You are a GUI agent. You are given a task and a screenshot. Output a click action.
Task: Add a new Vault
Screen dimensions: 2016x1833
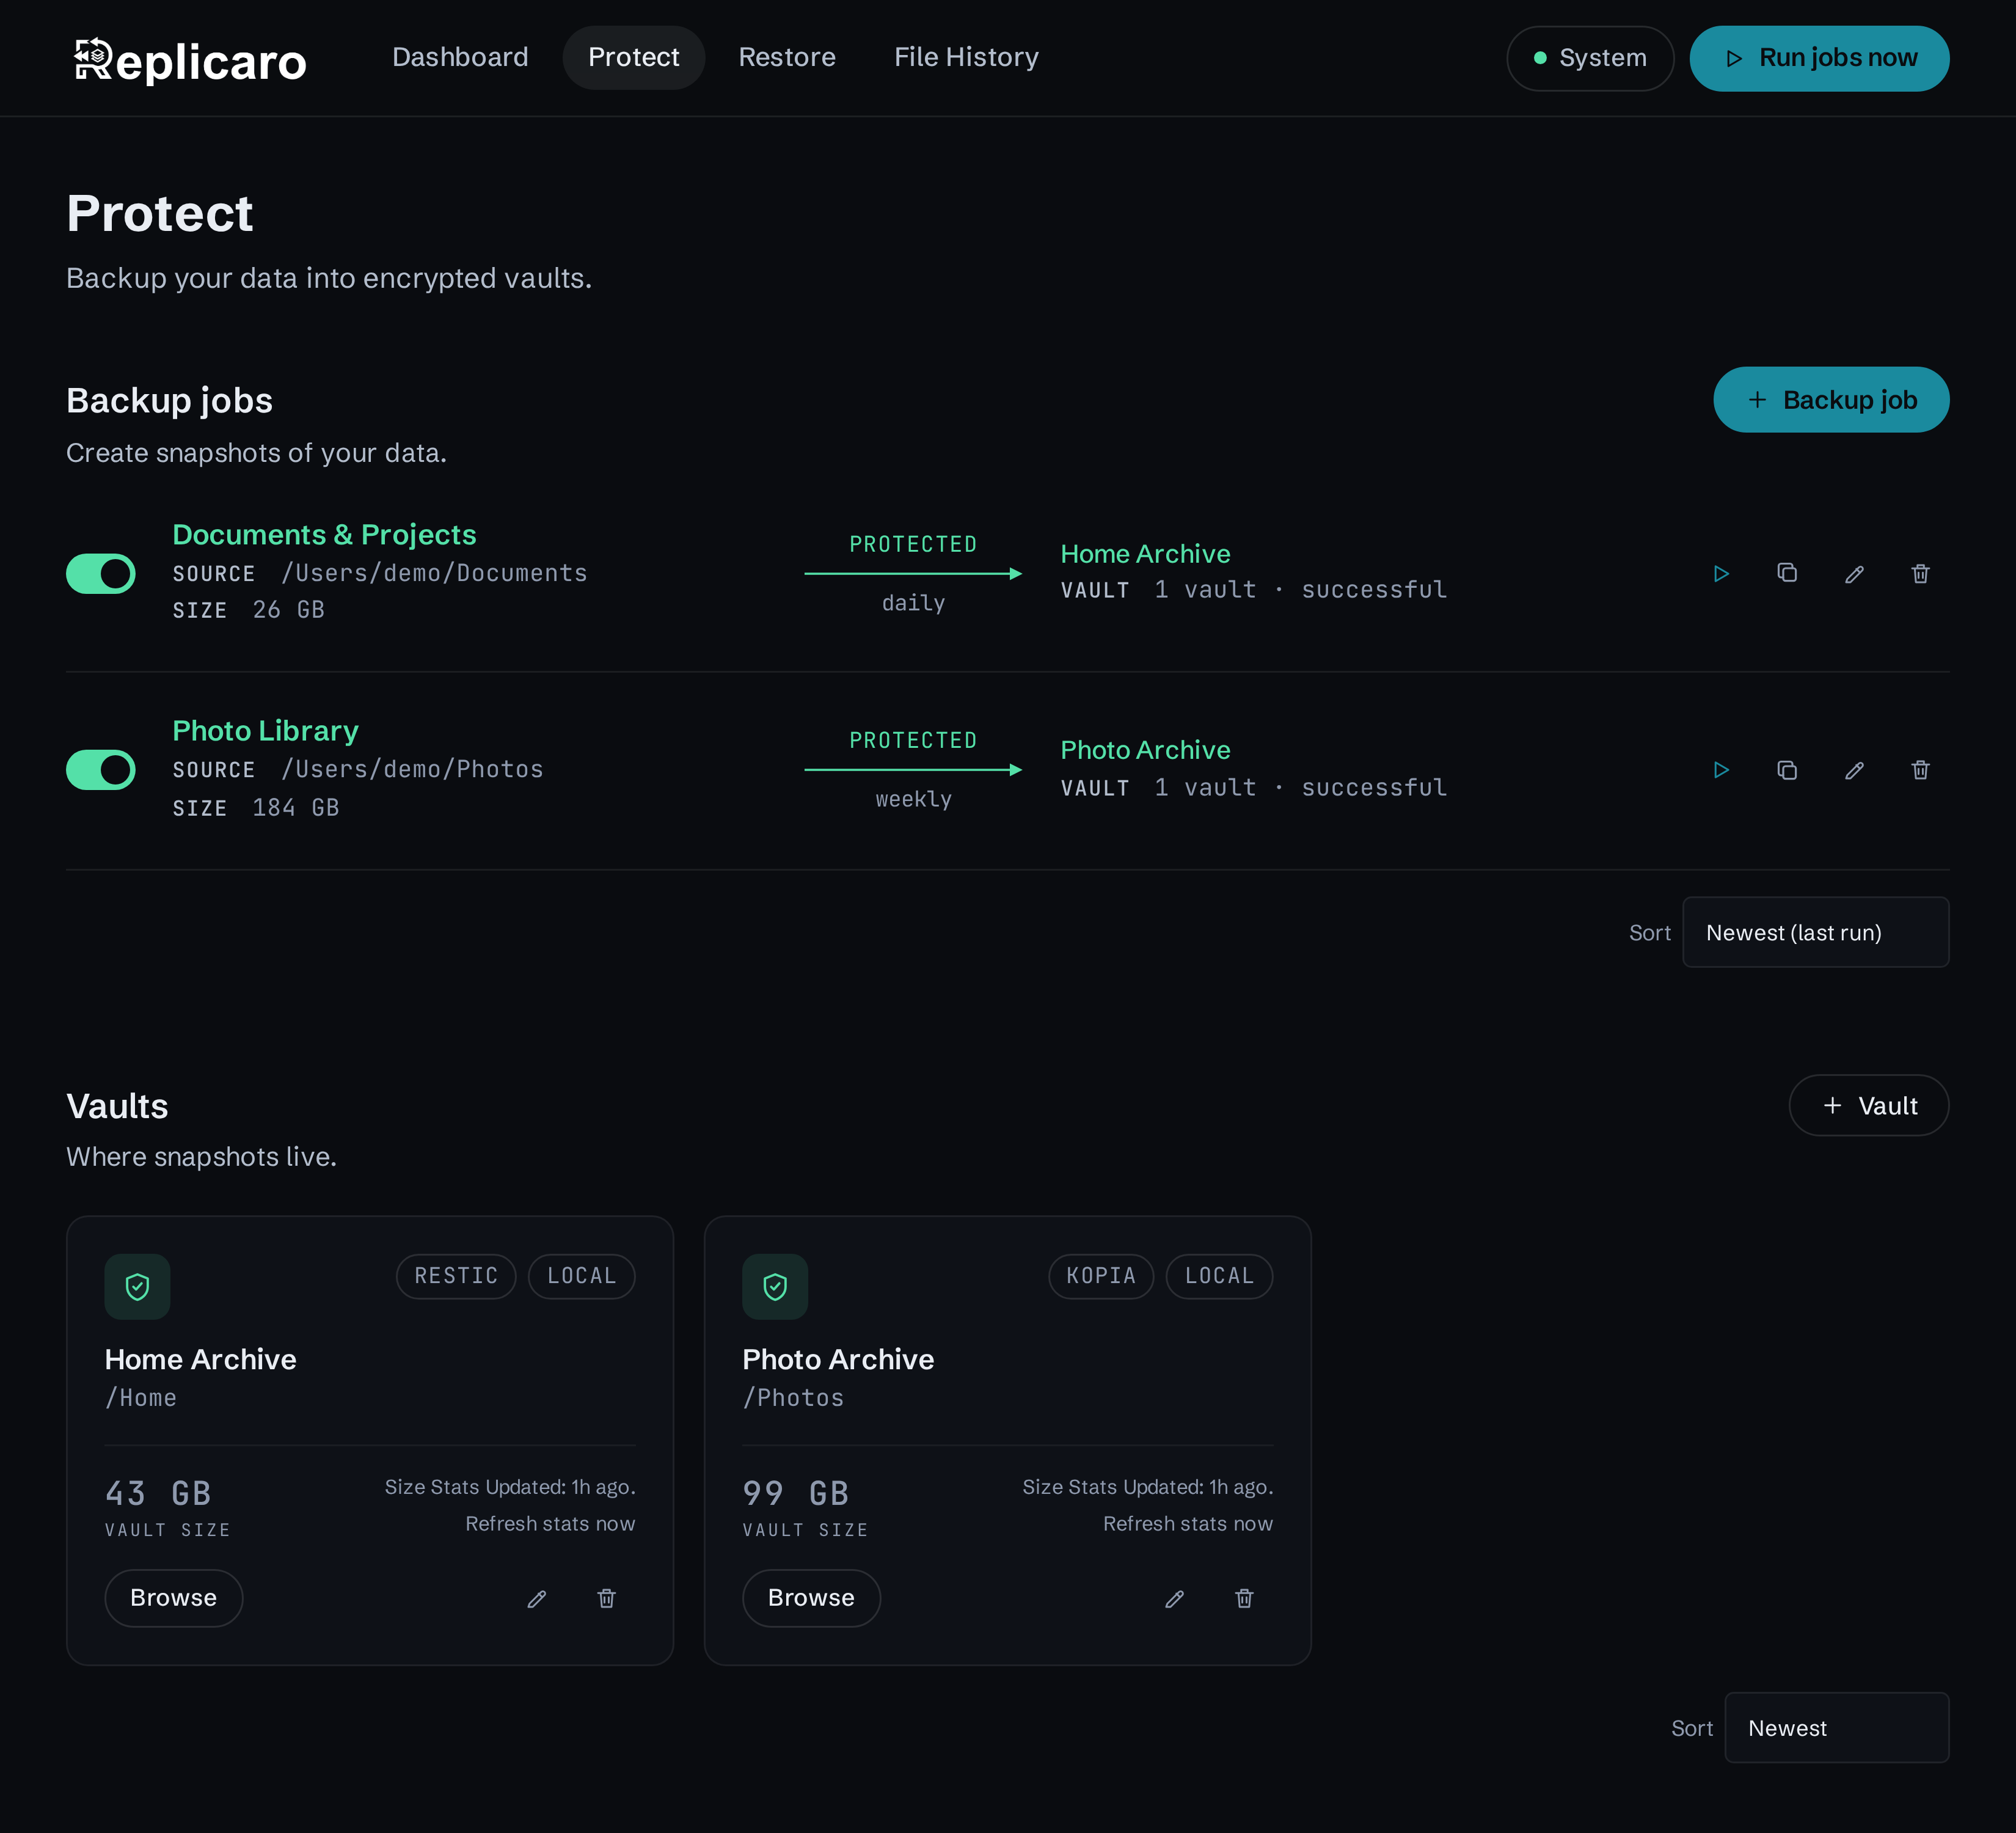click(x=1869, y=1105)
